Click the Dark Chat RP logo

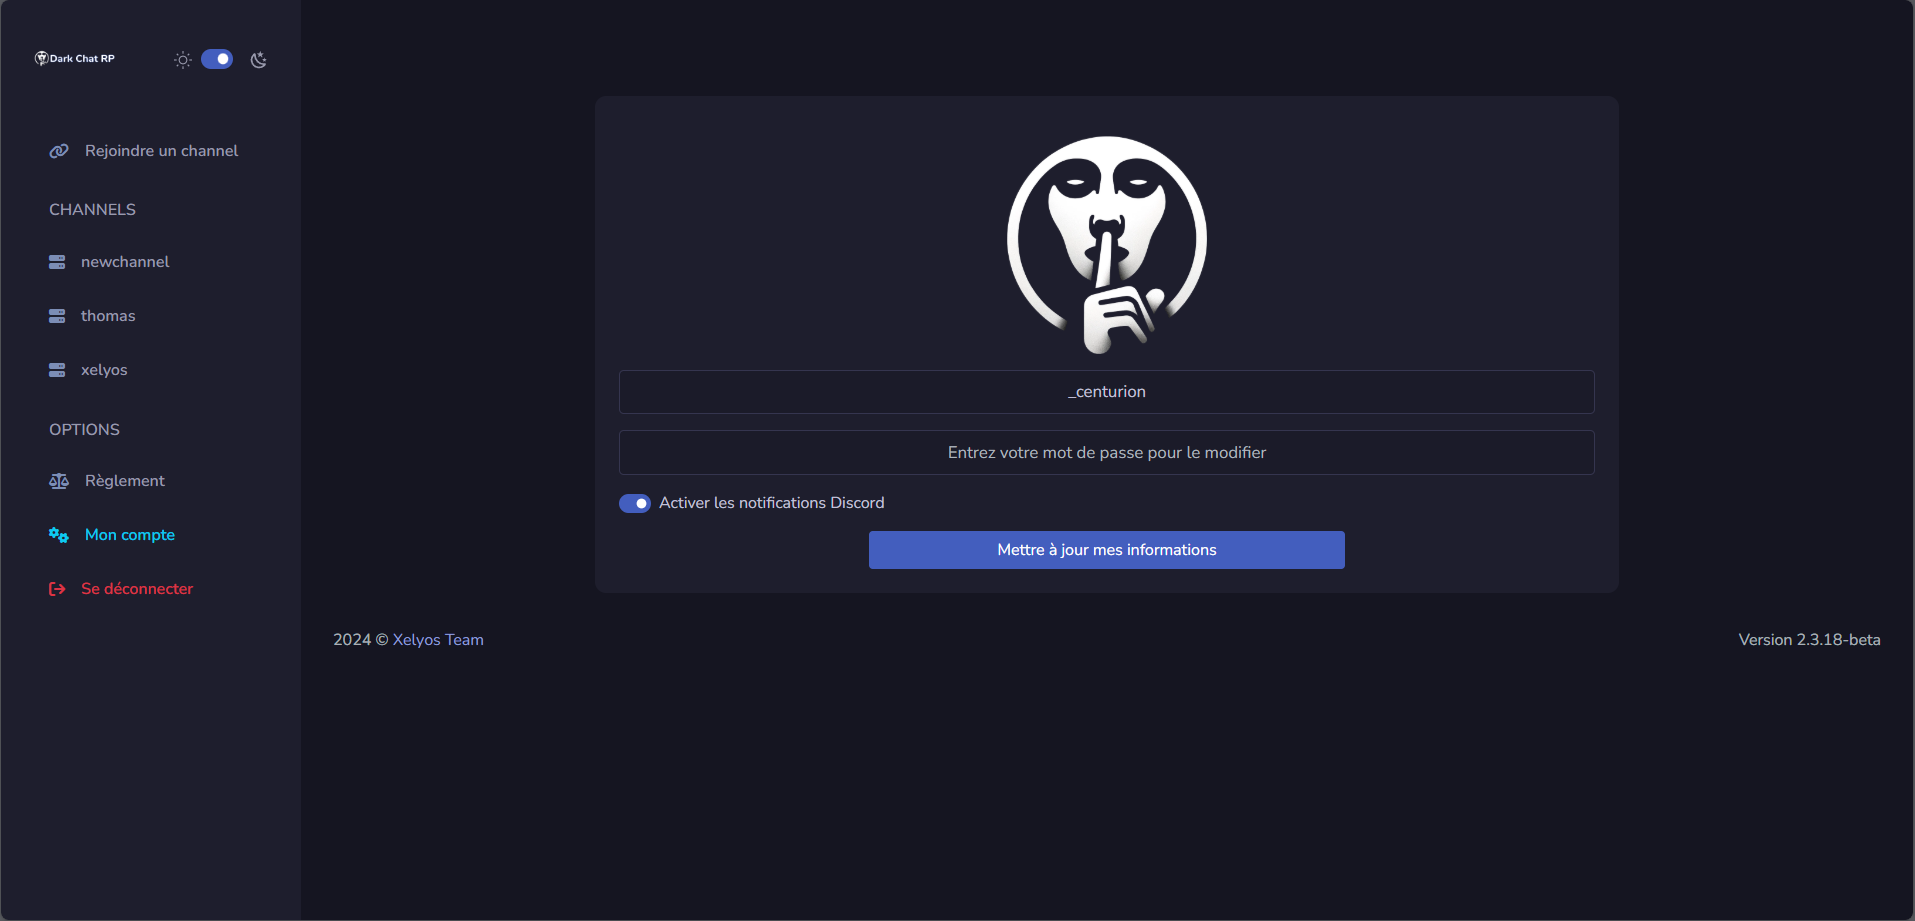coord(75,58)
